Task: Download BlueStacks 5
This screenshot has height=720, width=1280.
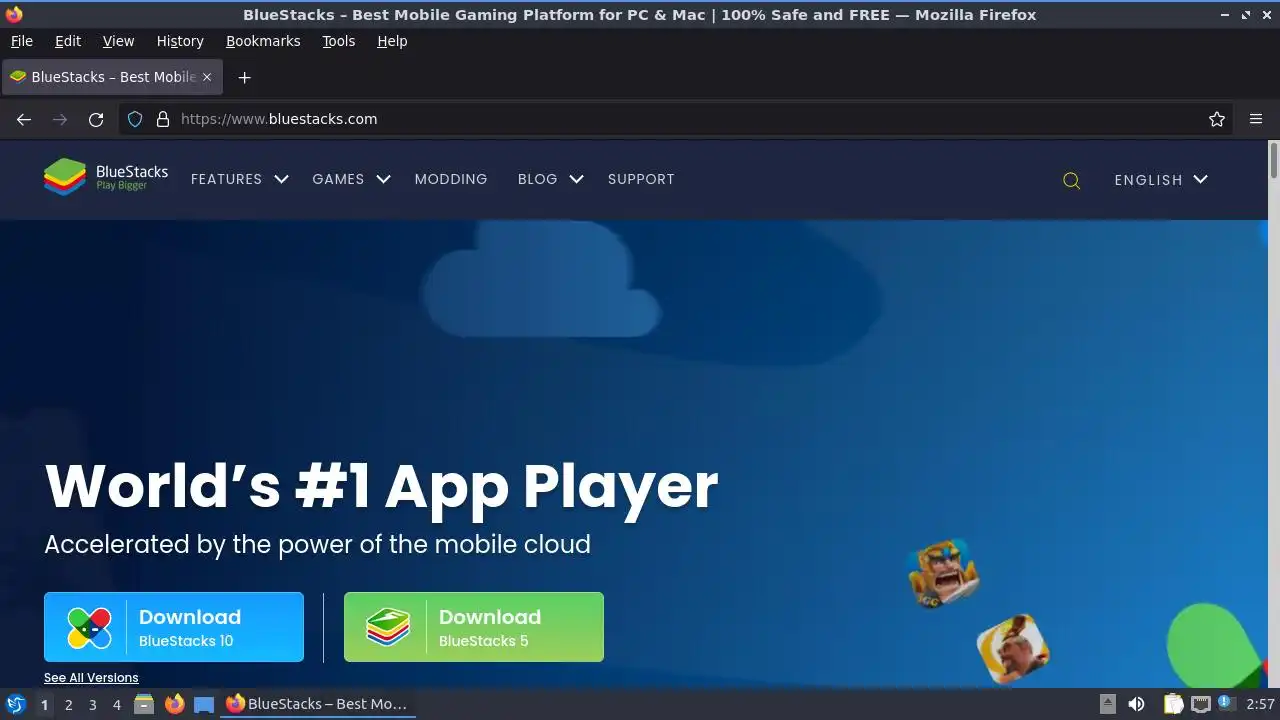Action: pos(474,627)
